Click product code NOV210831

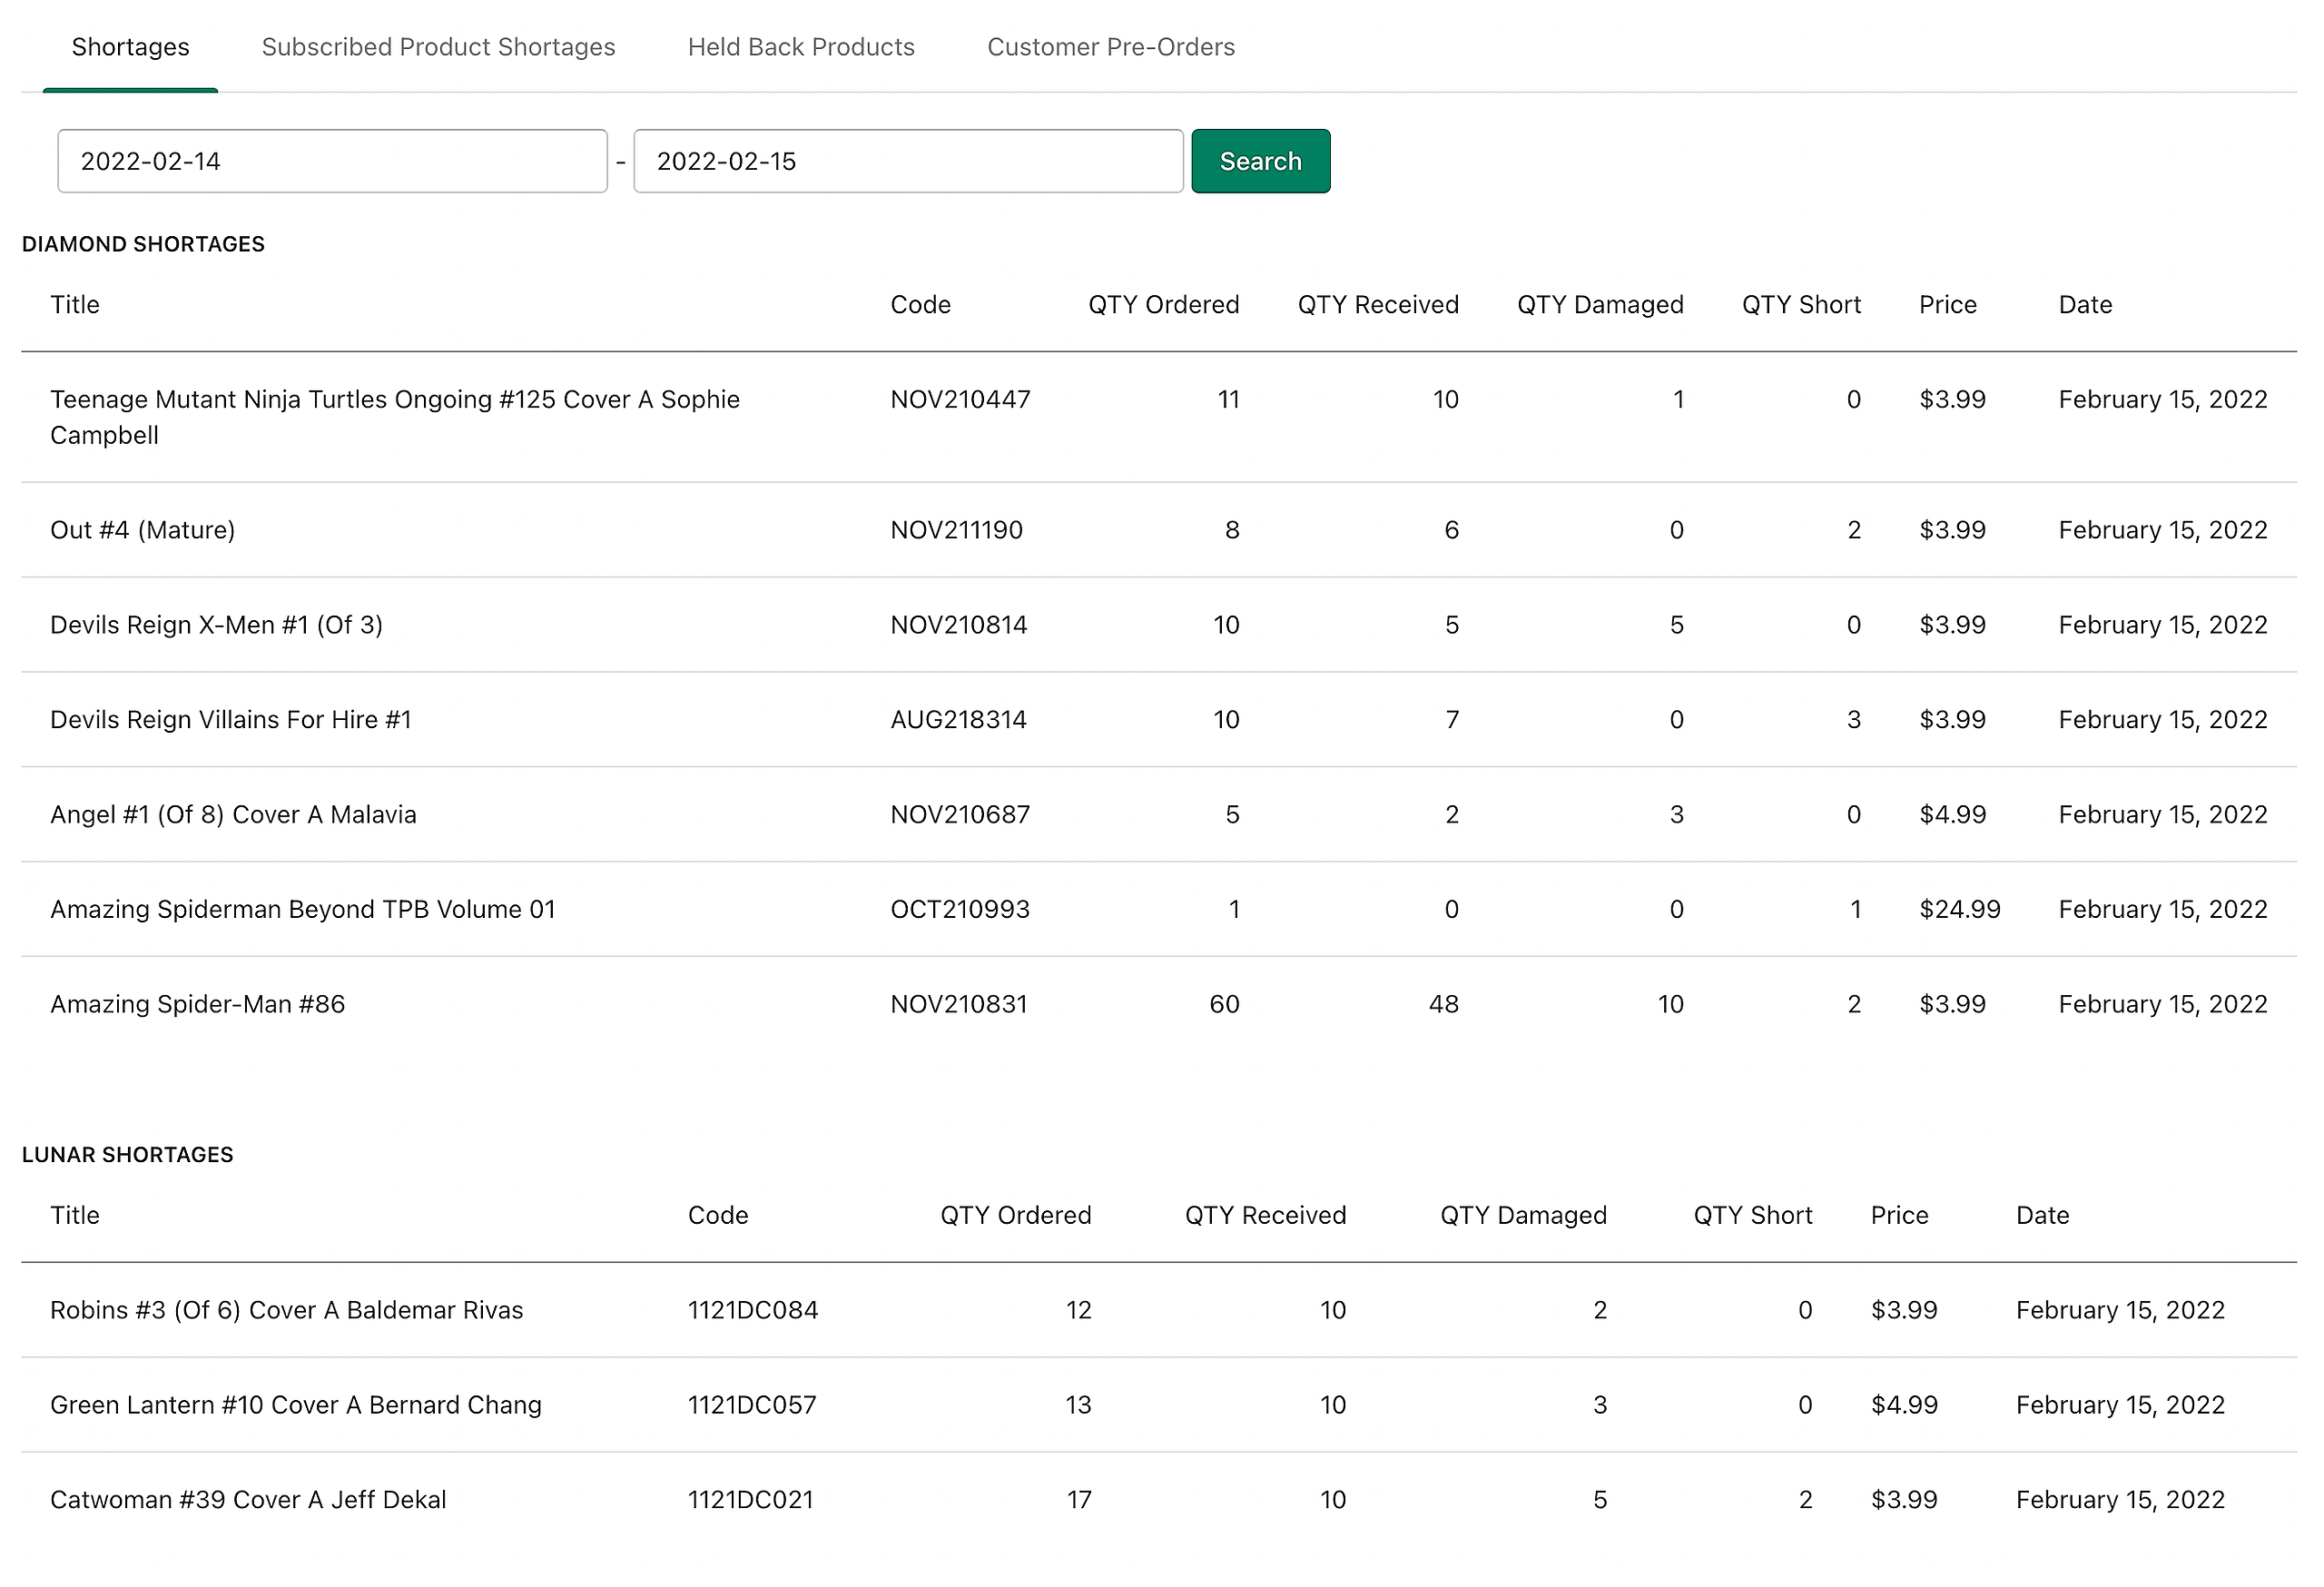(959, 1005)
